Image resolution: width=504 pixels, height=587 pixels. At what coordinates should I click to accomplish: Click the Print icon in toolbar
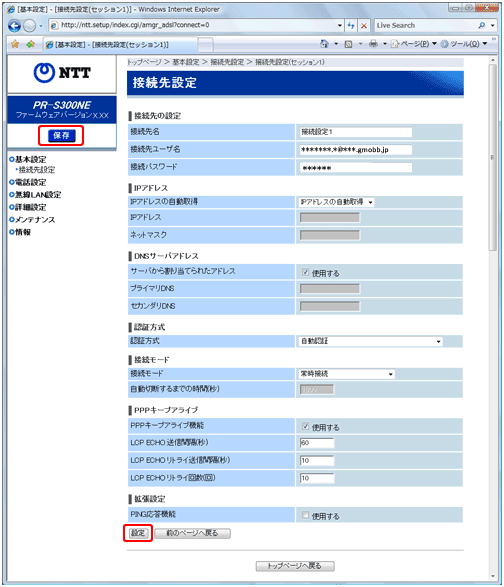pyautogui.click(x=373, y=44)
